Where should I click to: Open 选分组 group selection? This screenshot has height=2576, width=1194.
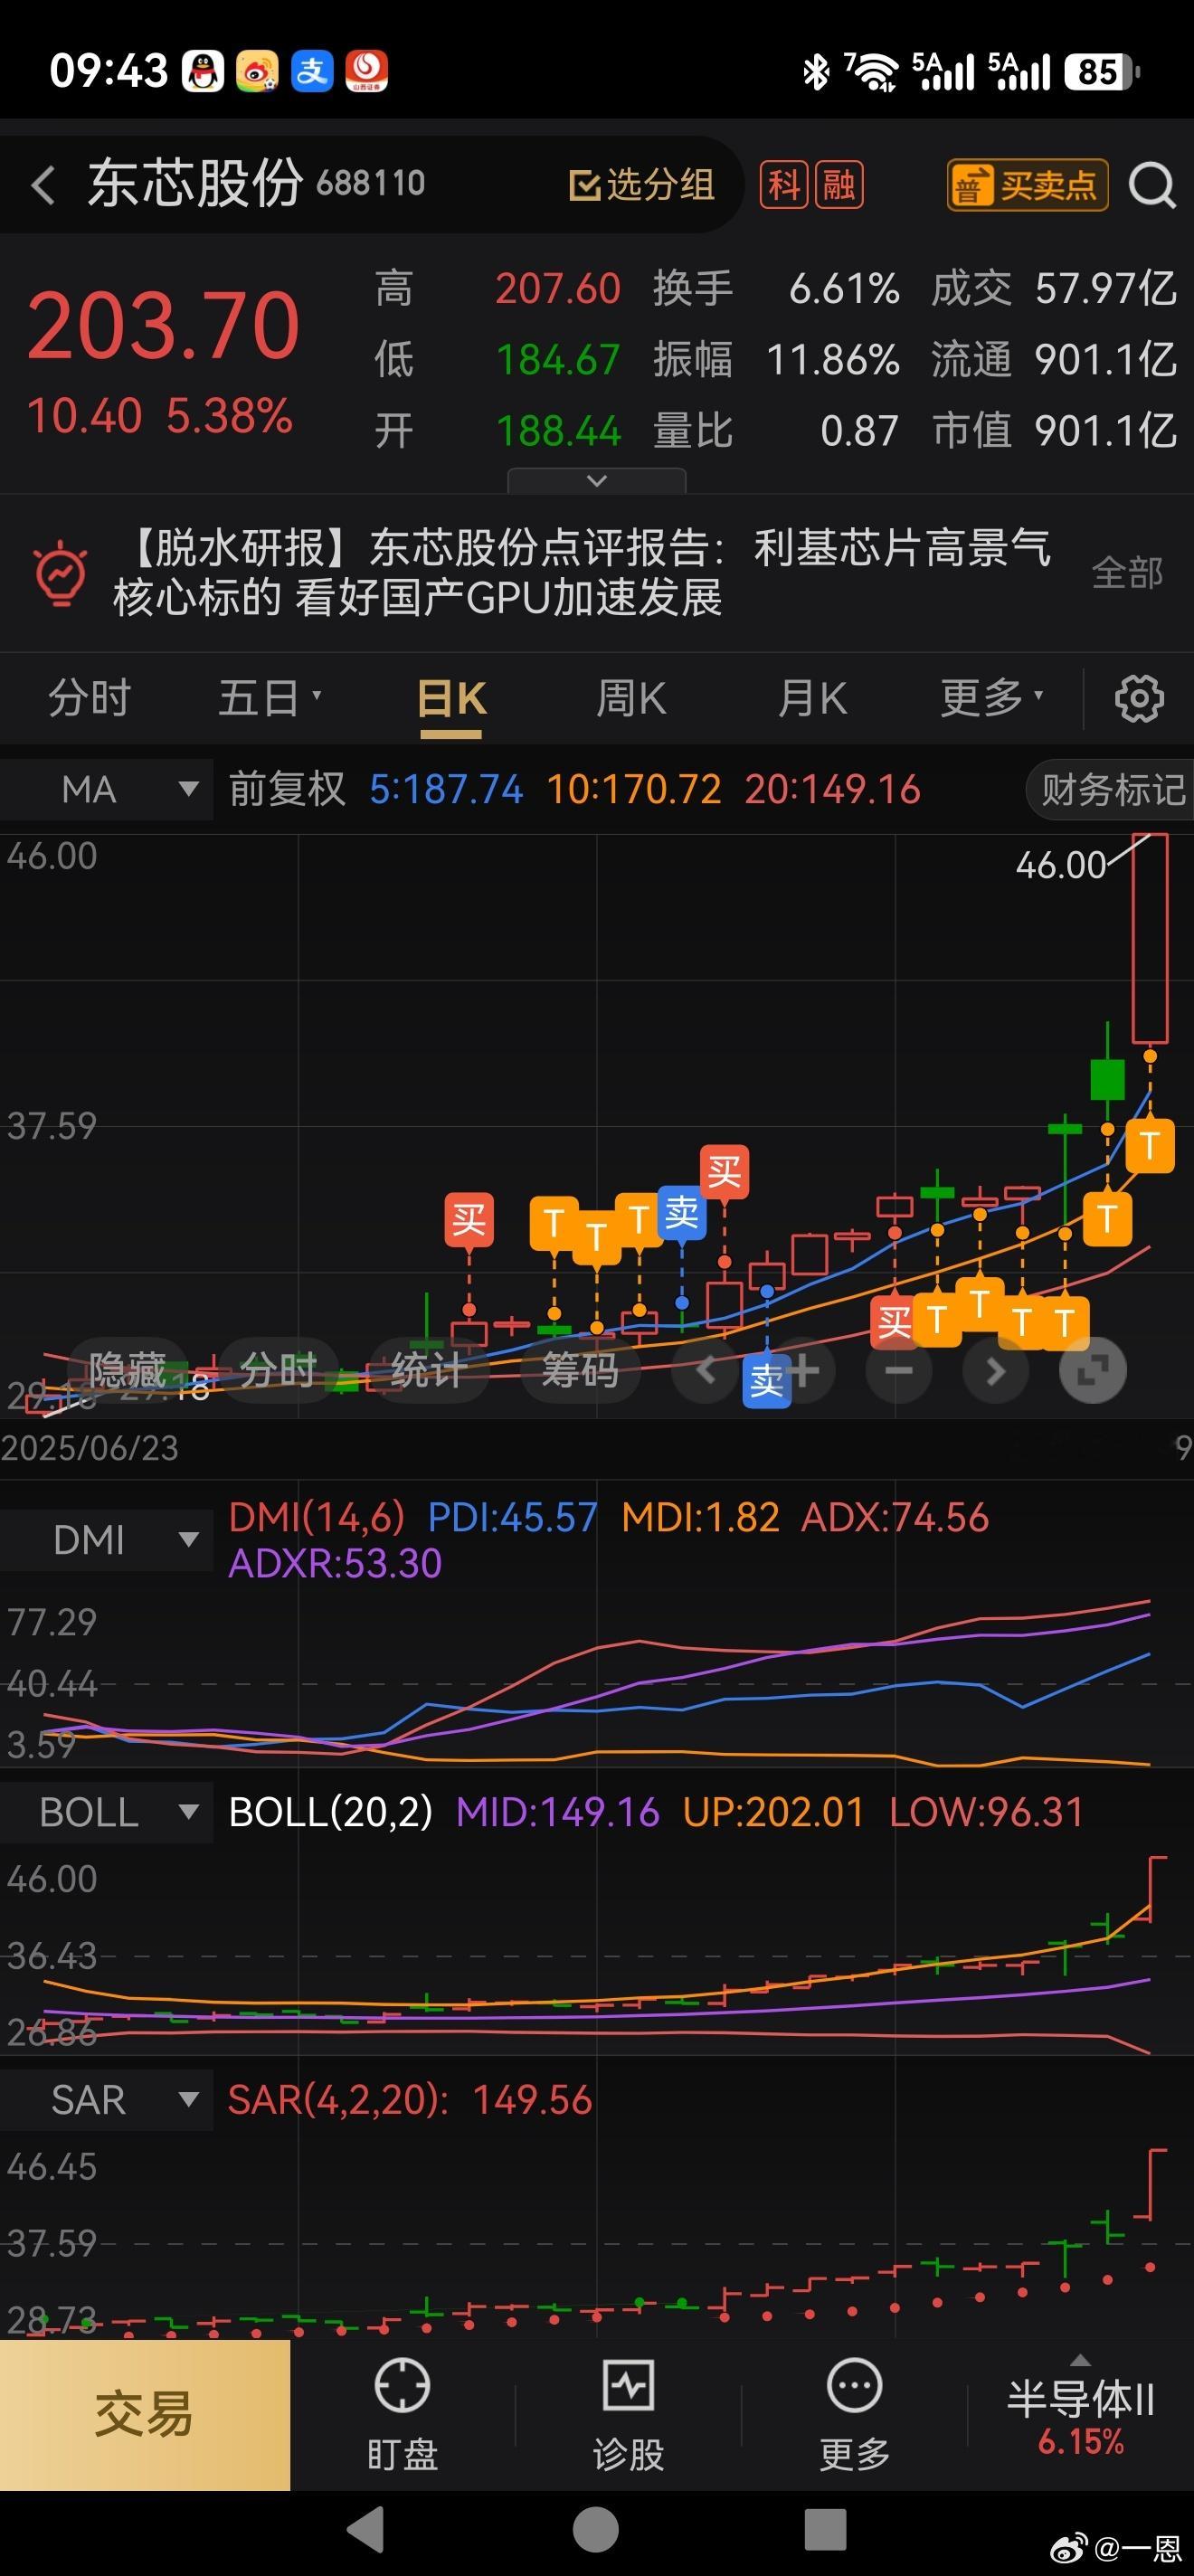tap(641, 184)
